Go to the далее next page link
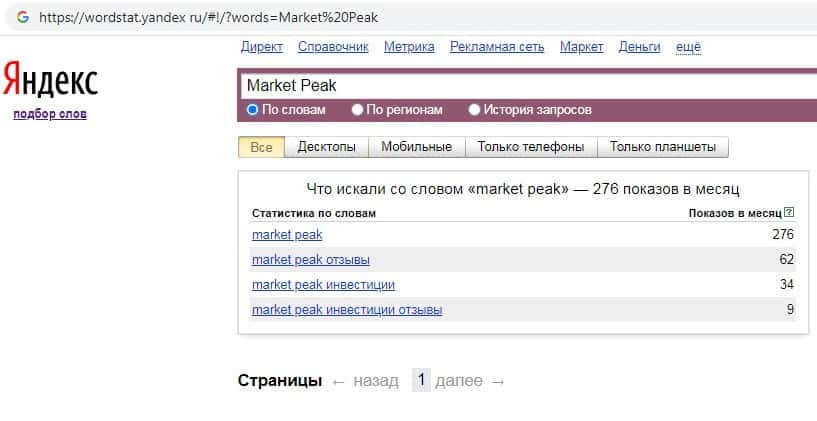 coord(469,381)
